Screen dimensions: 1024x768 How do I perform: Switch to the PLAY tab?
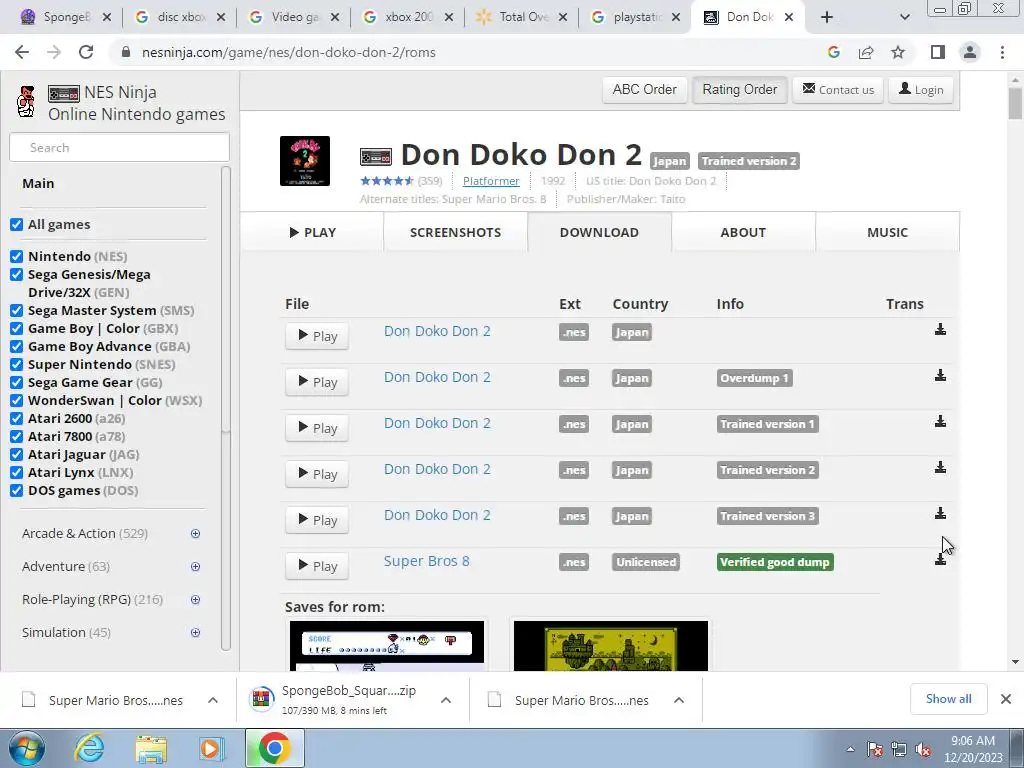[x=312, y=232]
